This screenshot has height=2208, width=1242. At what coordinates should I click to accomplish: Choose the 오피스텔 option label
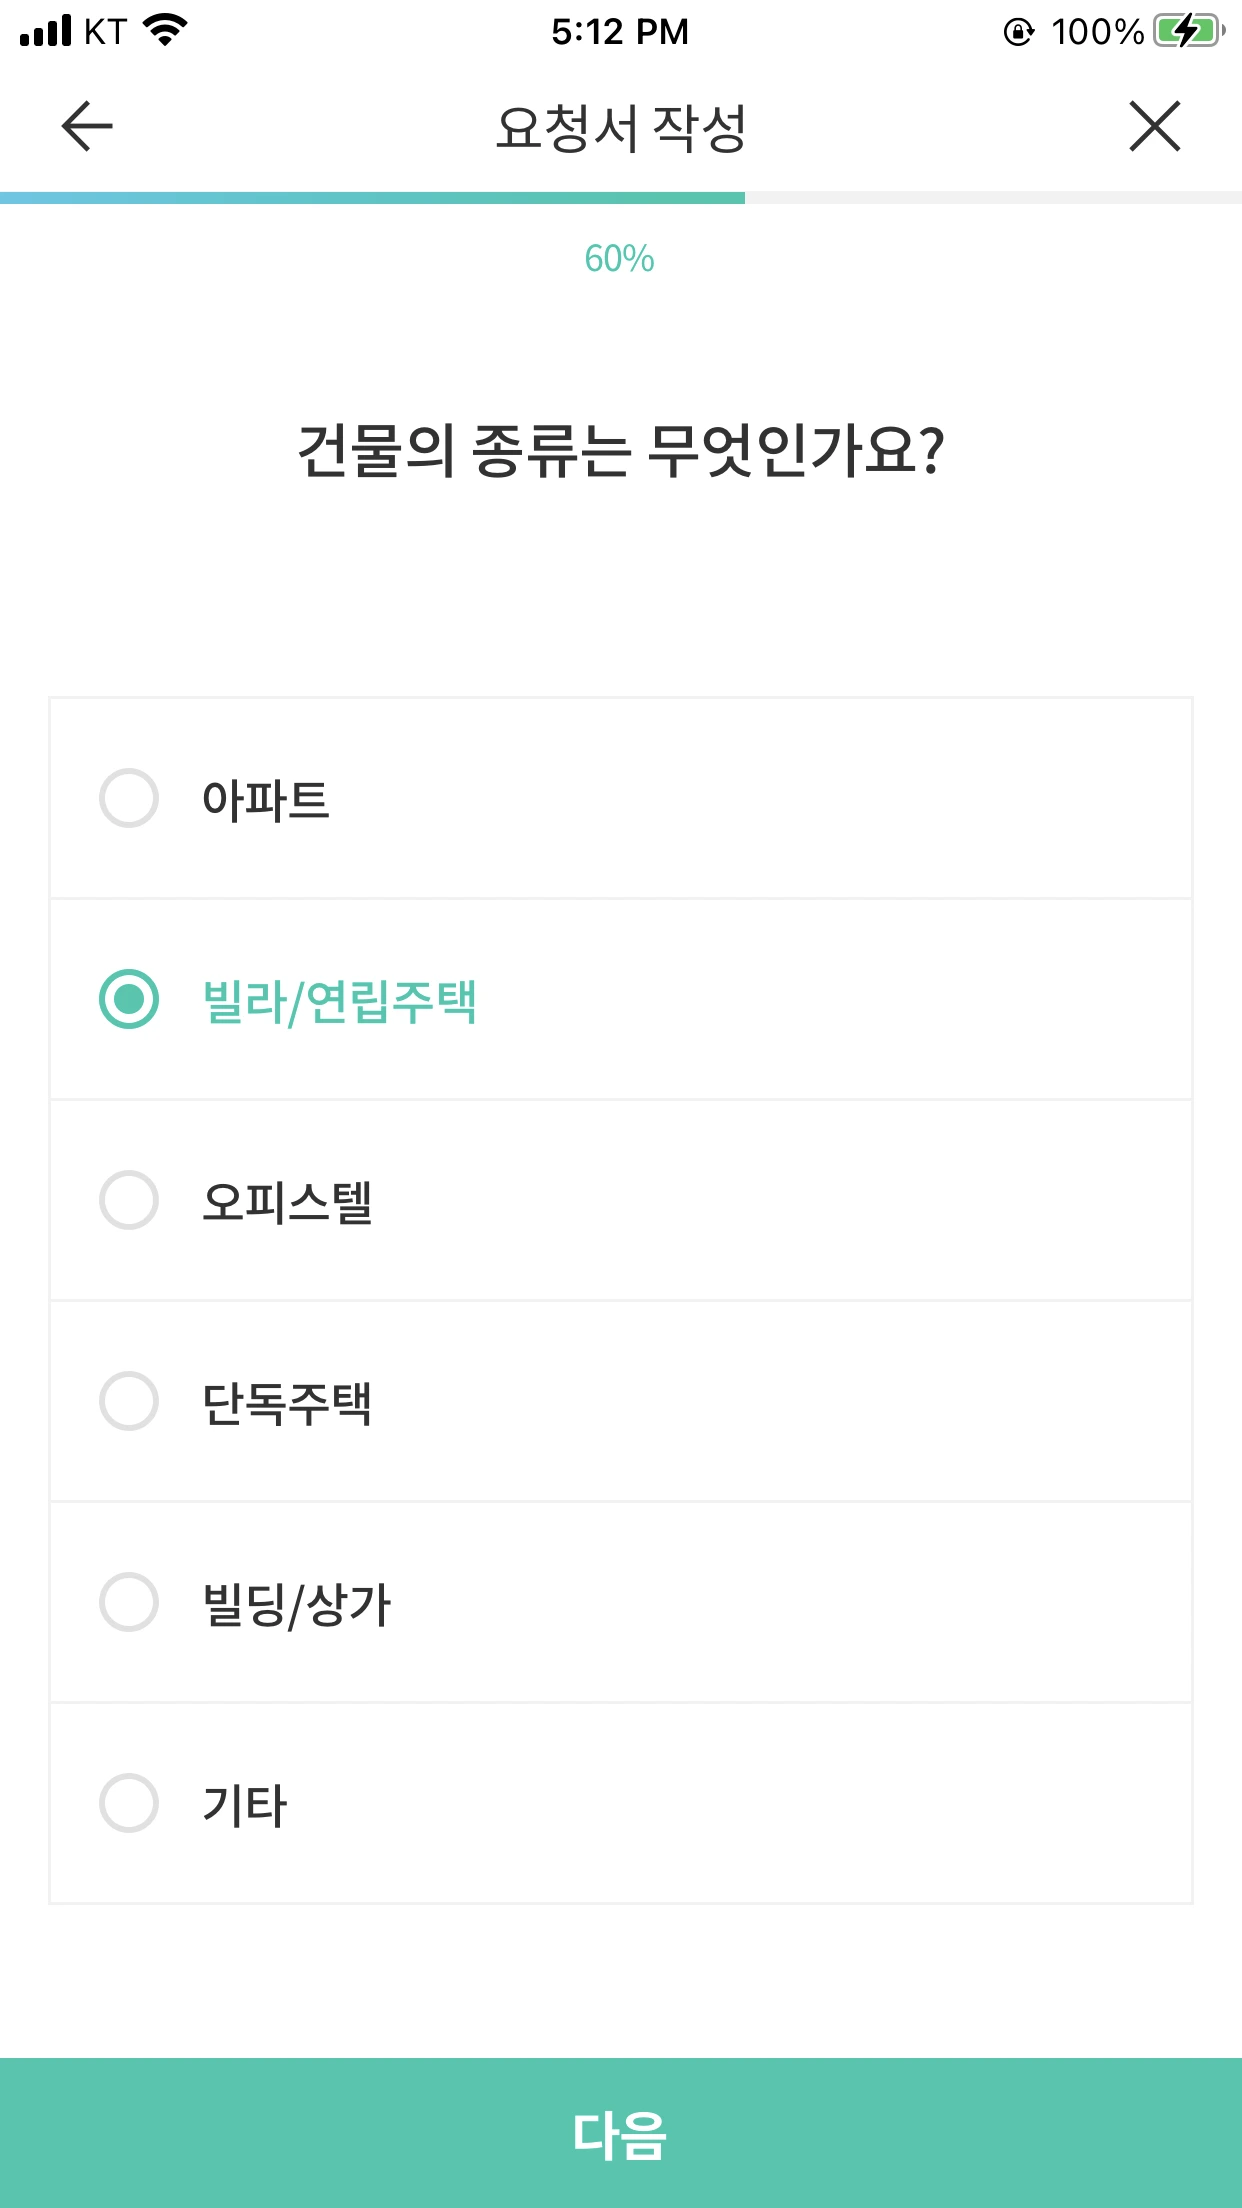pyautogui.click(x=287, y=1201)
